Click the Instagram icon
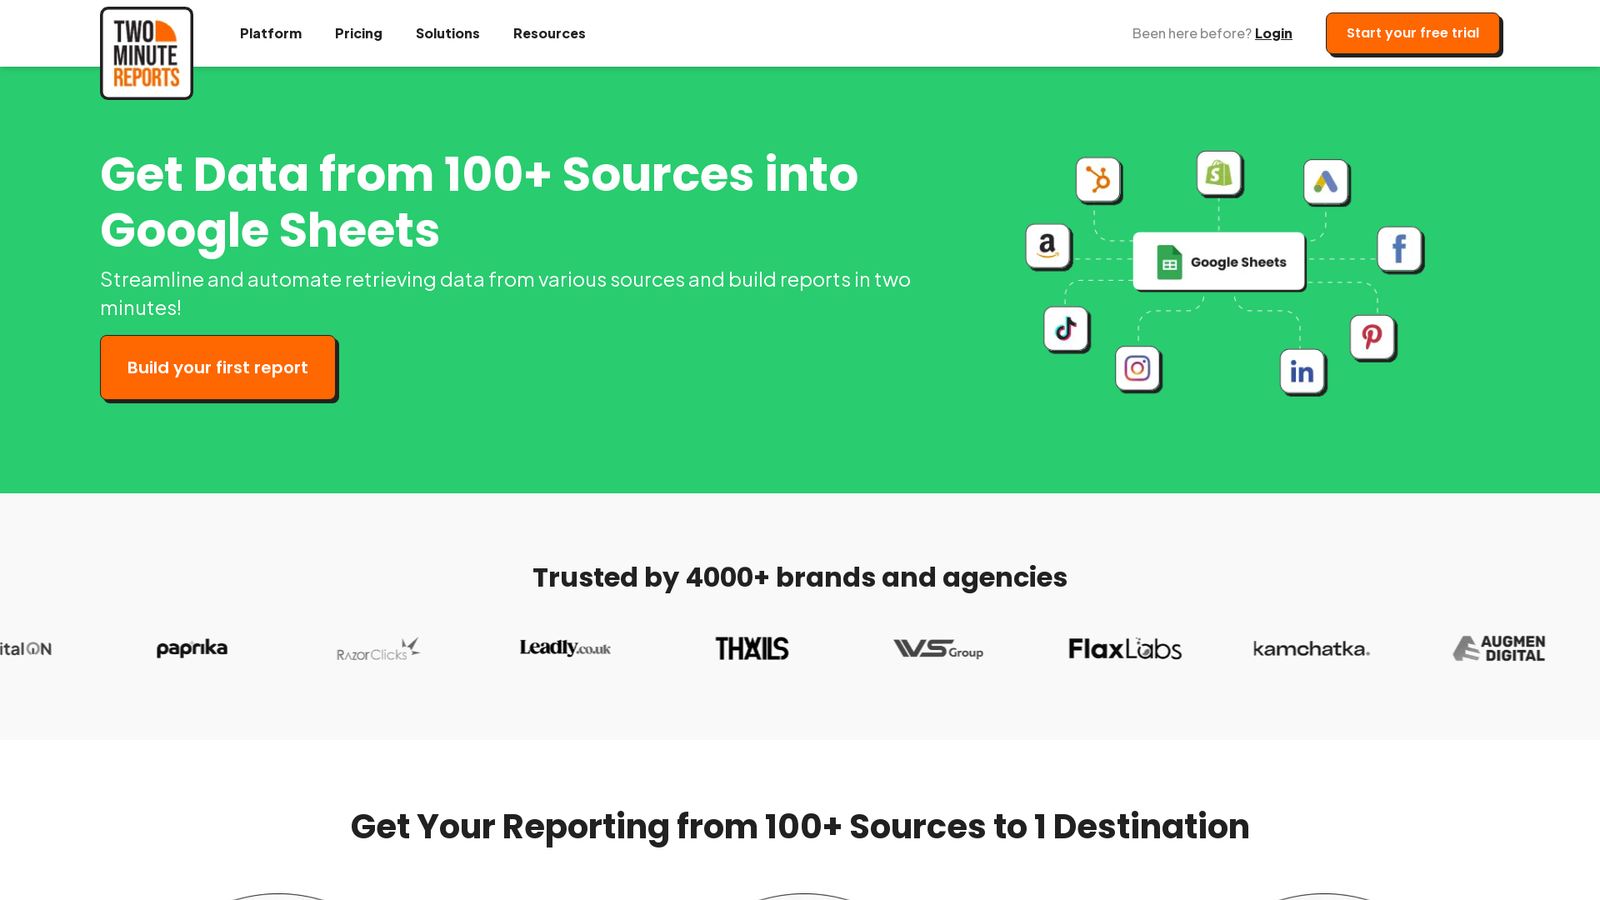The width and height of the screenshot is (1600, 900). pos(1138,369)
